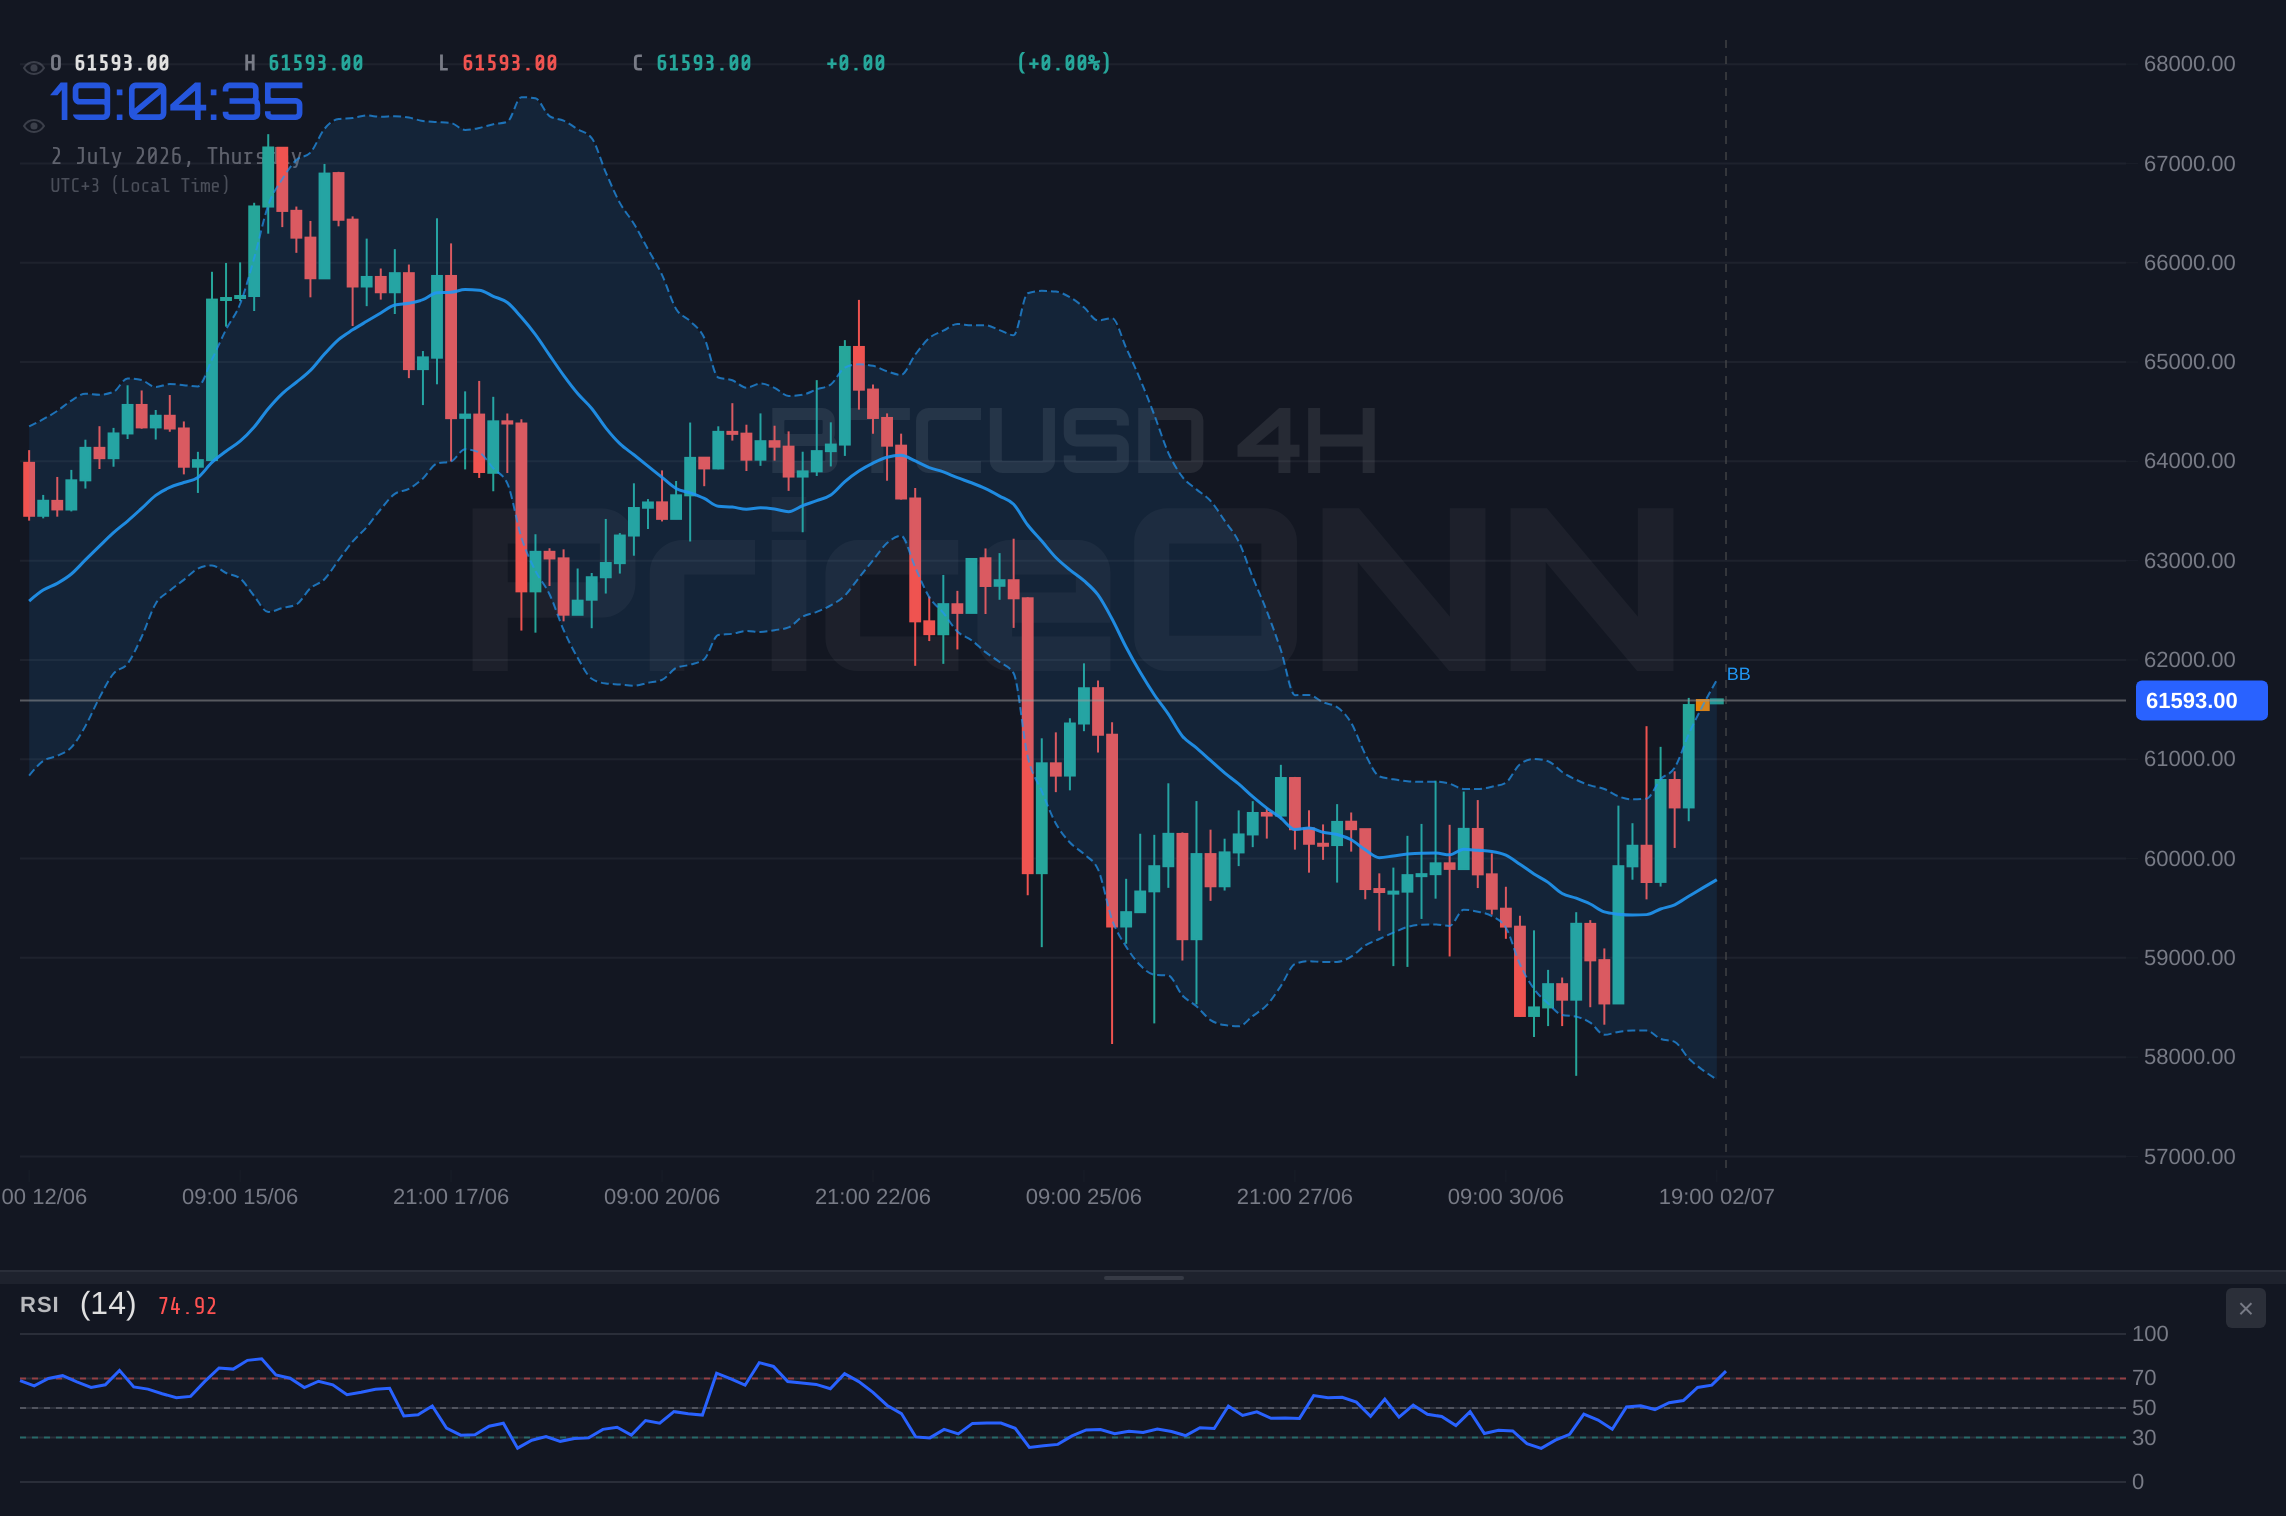Image resolution: width=2286 pixels, height=1516 pixels.
Task: Click the 61000.00 price axis label
Action: (2189, 759)
